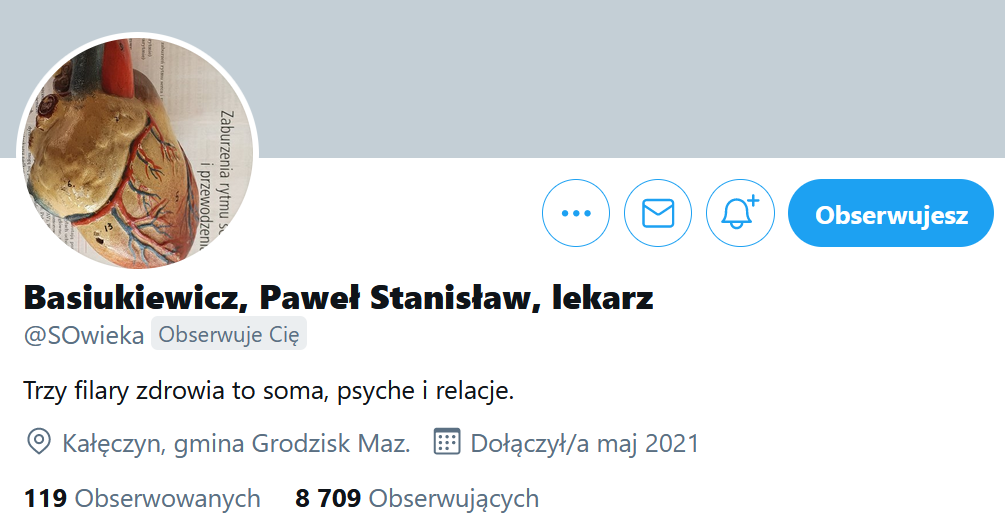1005x532 pixels.
Task: Turn on notifications with the bell icon
Action: (x=740, y=213)
